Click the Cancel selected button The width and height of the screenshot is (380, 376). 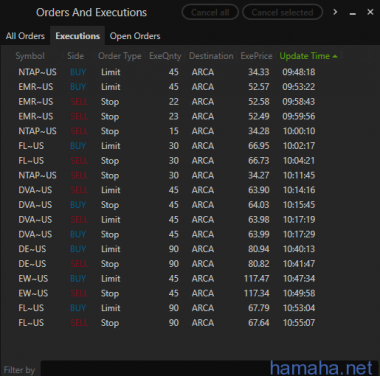click(282, 12)
